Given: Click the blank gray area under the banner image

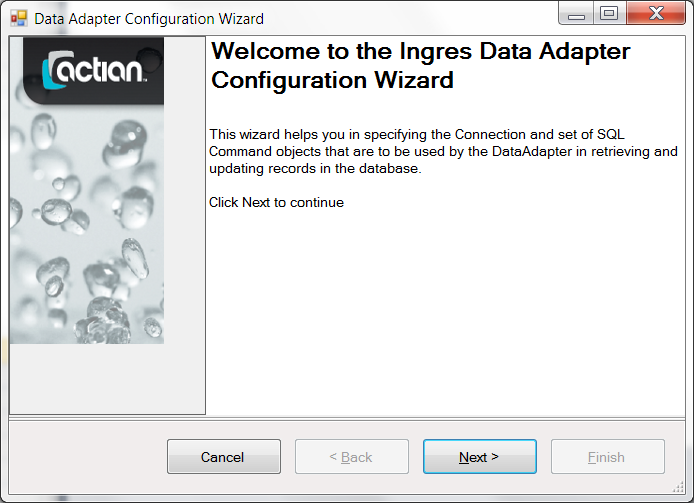Looking at the screenshot, I should pos(106,379).
